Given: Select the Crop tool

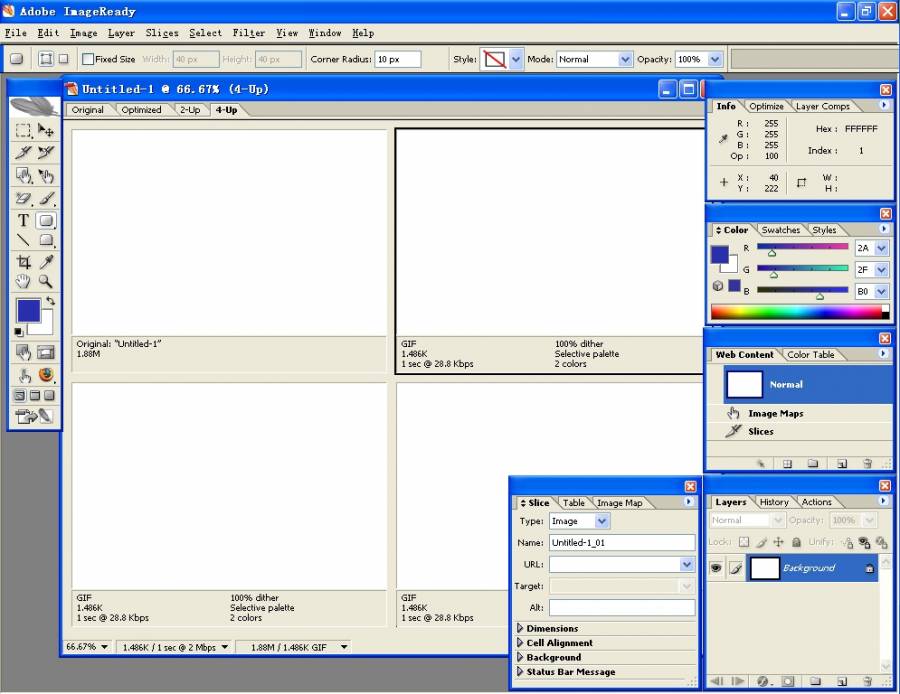Looking at the screenshot, I should click(23, 262).
